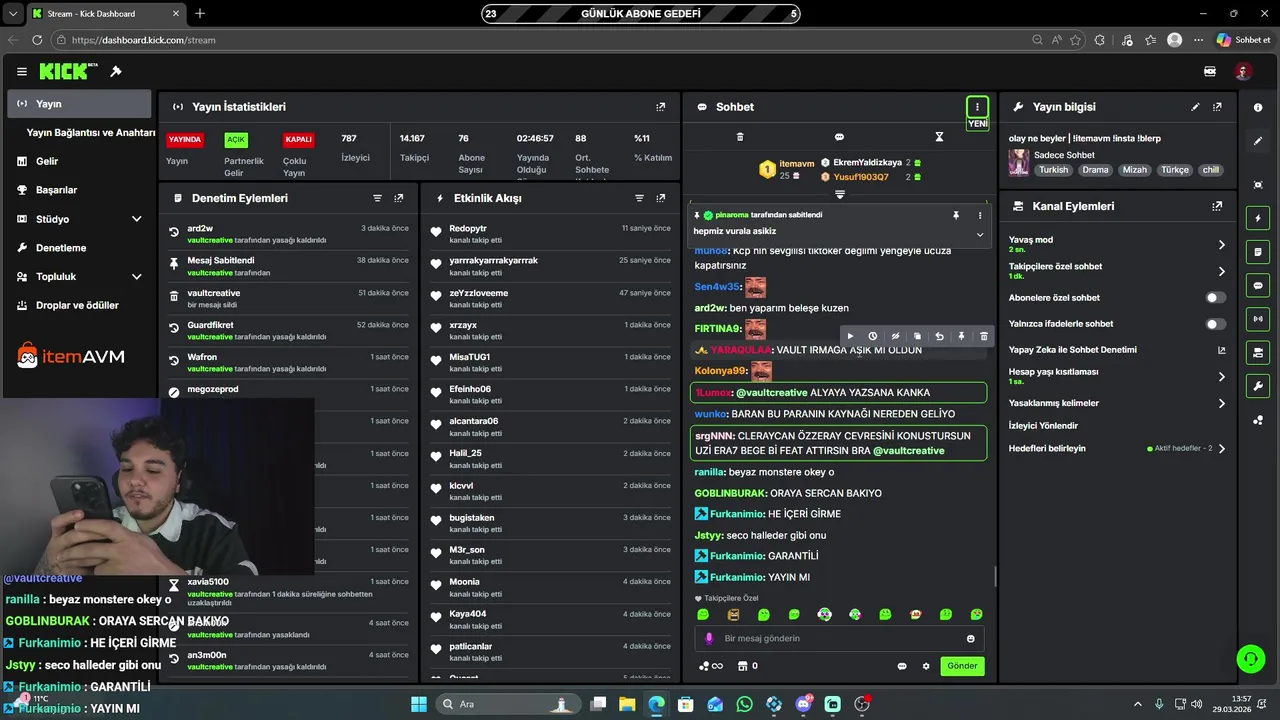Click İzleyici Yönlendir text

1043,426
